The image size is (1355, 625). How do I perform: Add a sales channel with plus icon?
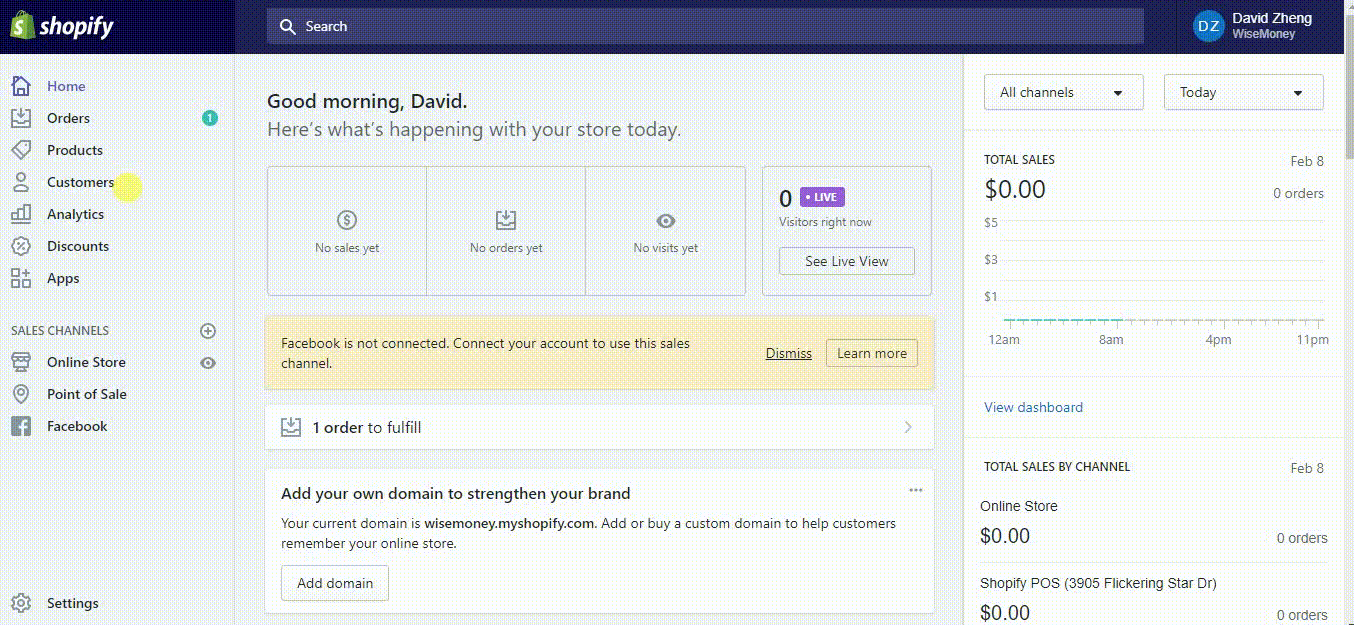208,331
